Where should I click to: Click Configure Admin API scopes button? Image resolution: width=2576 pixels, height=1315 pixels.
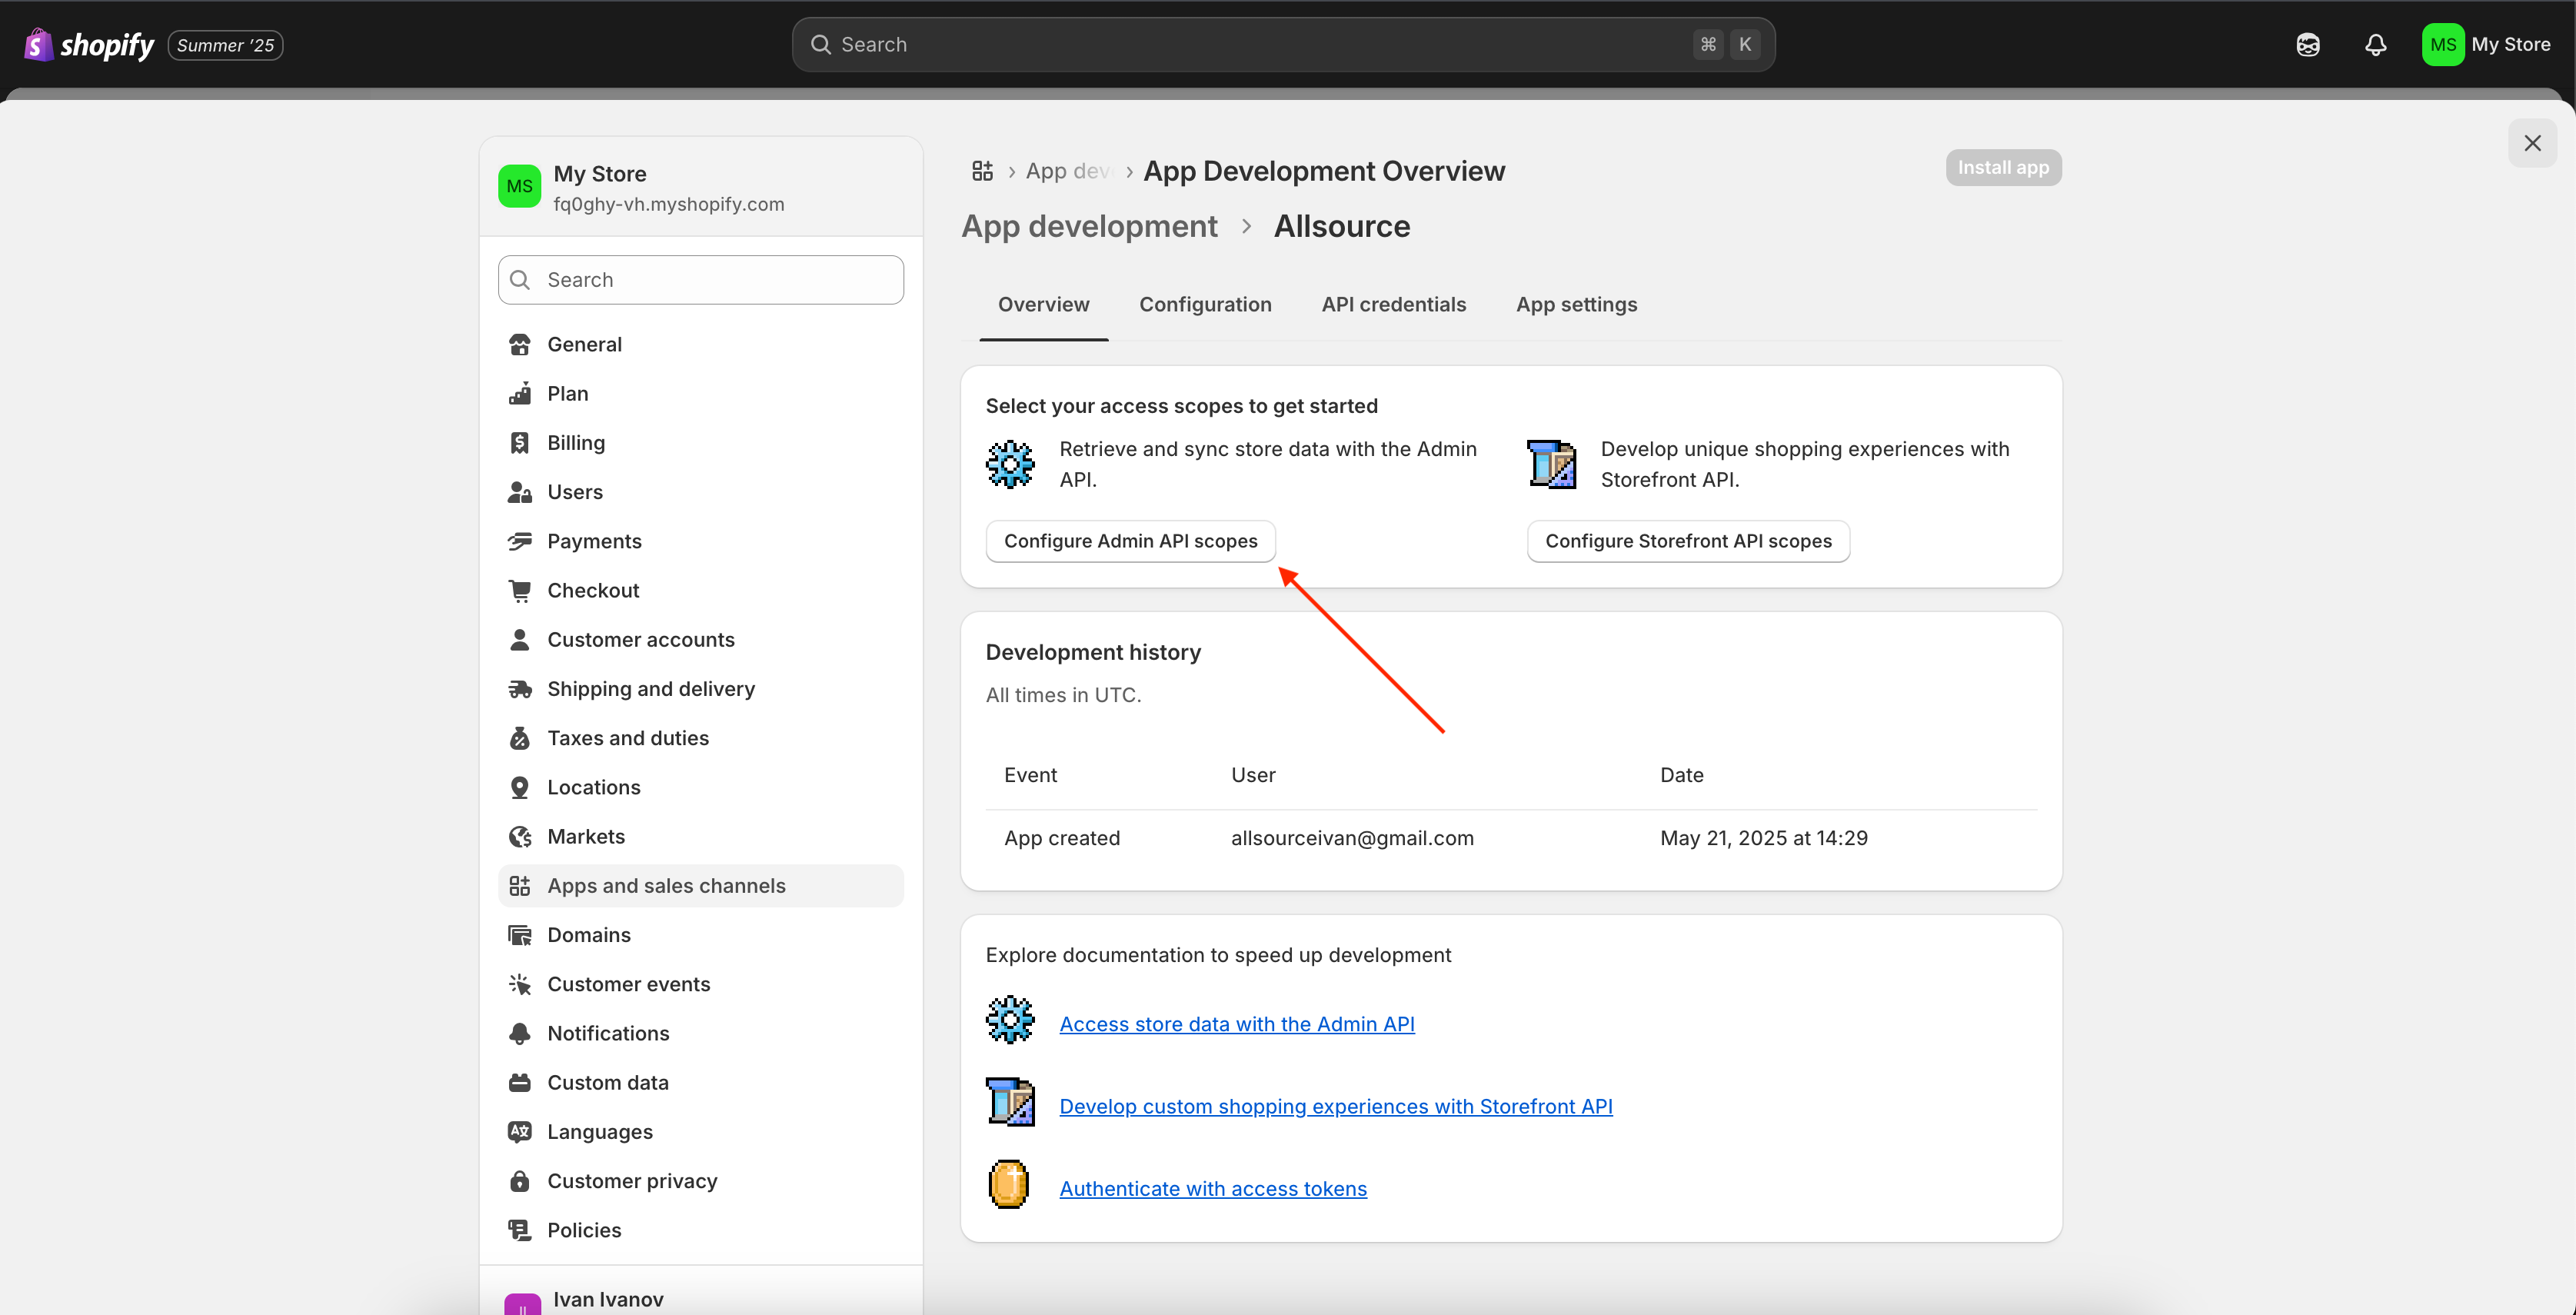click(x=1130, y=541)
